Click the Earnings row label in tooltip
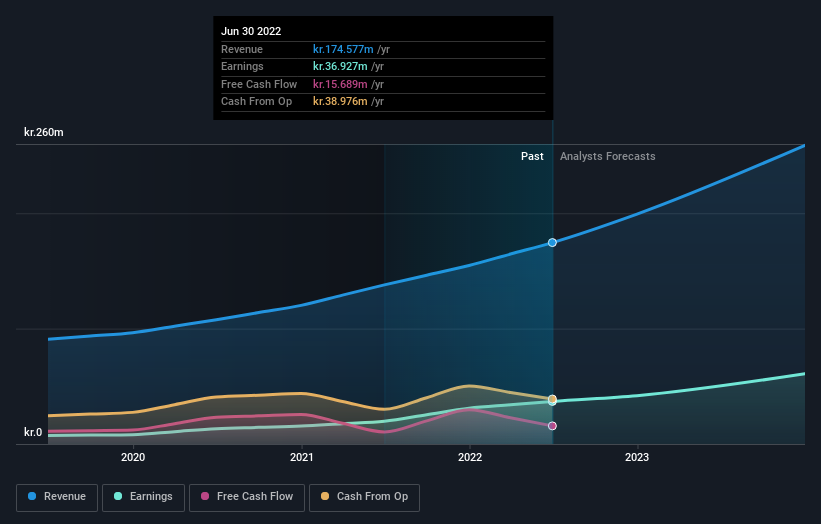The image size is (821, 524). pyautogui.click(x=242, y=66)
